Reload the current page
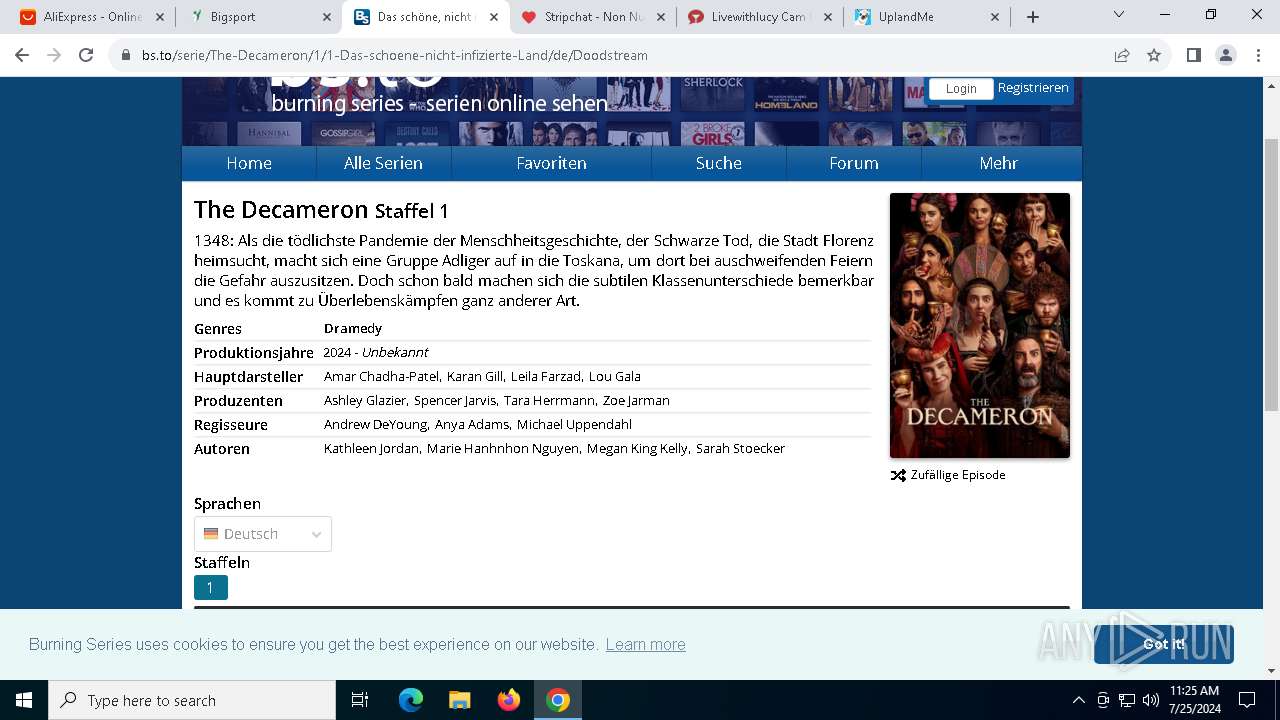Viewport: 1280px width, 720px height. click(86, 55)
